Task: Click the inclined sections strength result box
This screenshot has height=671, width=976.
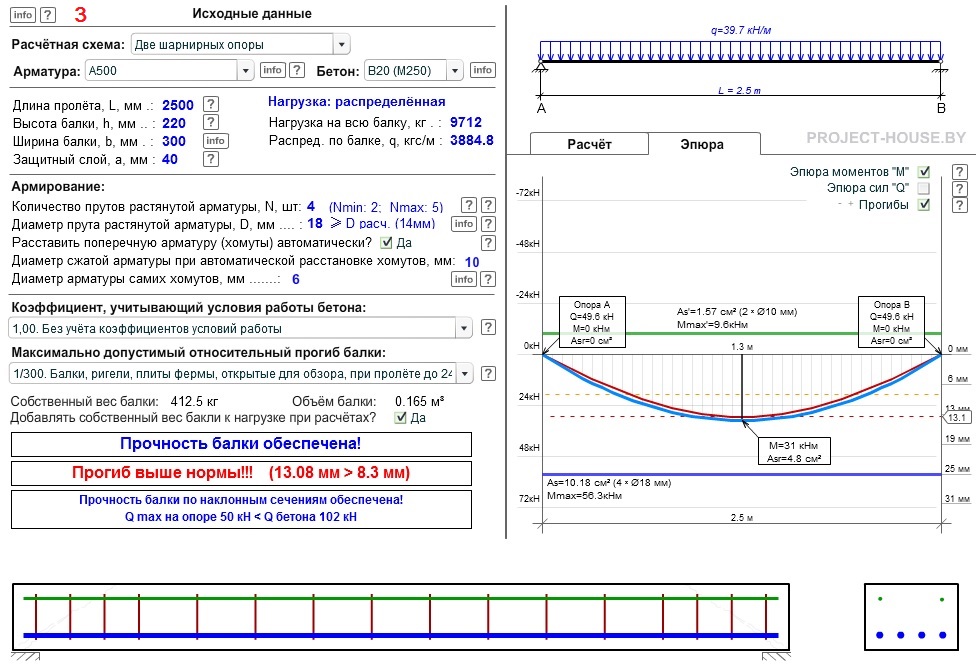Action: point(241,509)
